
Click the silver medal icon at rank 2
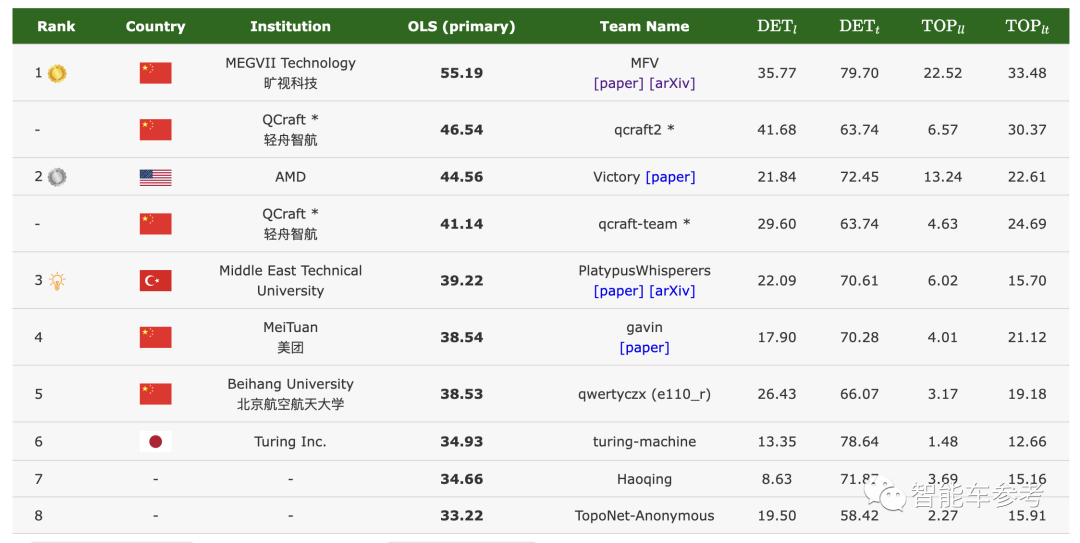tap(57, 177)
